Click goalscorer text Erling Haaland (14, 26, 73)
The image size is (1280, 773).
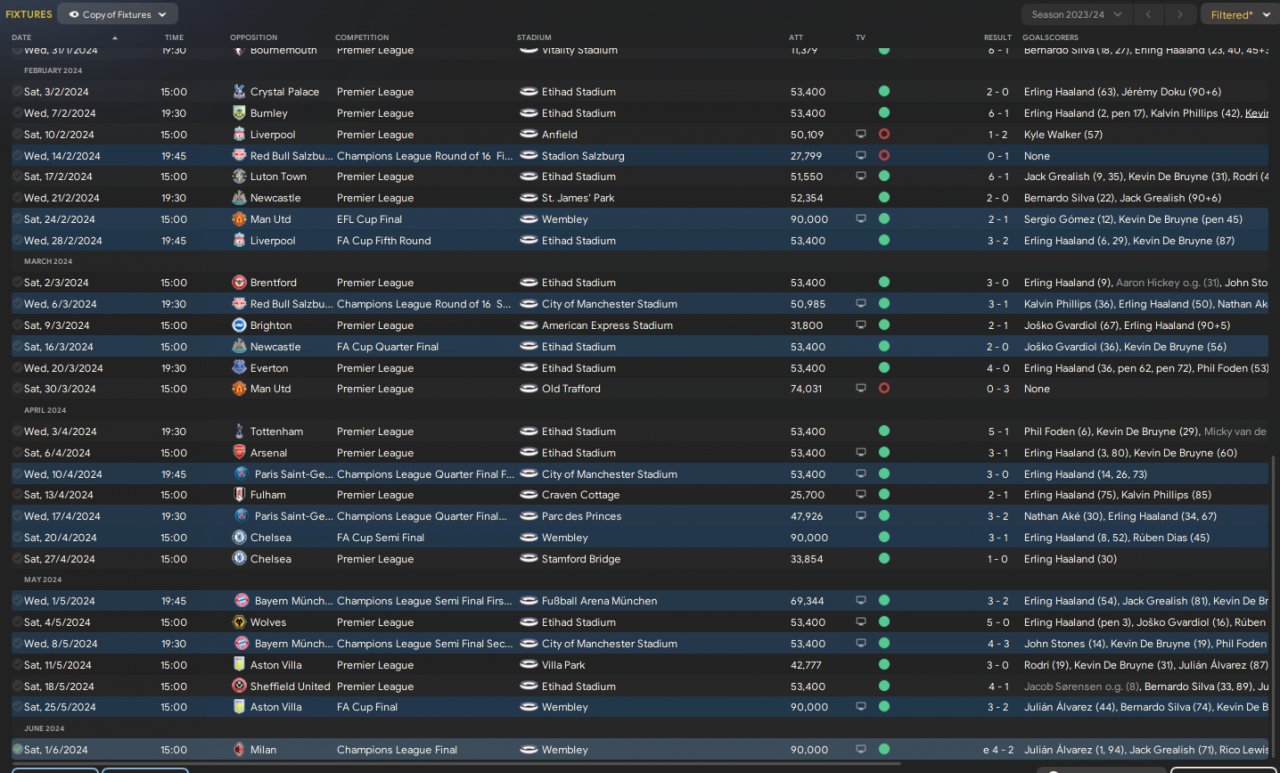coord(1085,474)
